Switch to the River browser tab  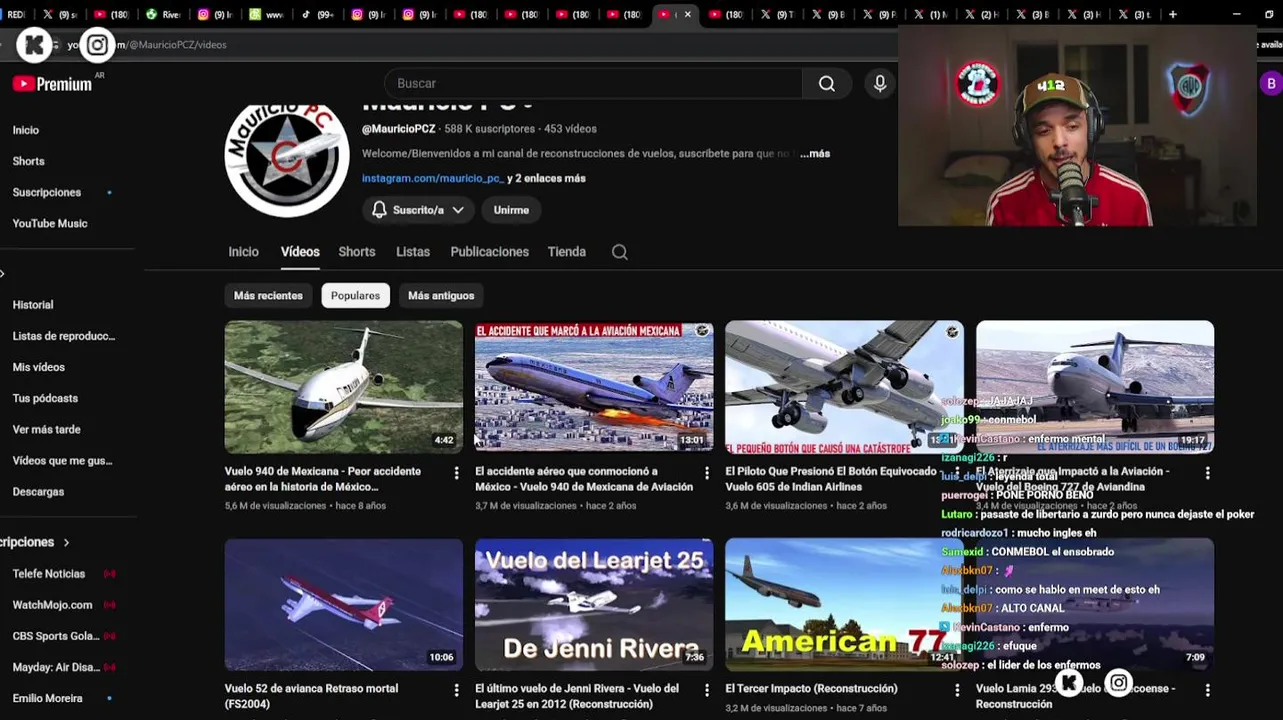tap(163, 14)
